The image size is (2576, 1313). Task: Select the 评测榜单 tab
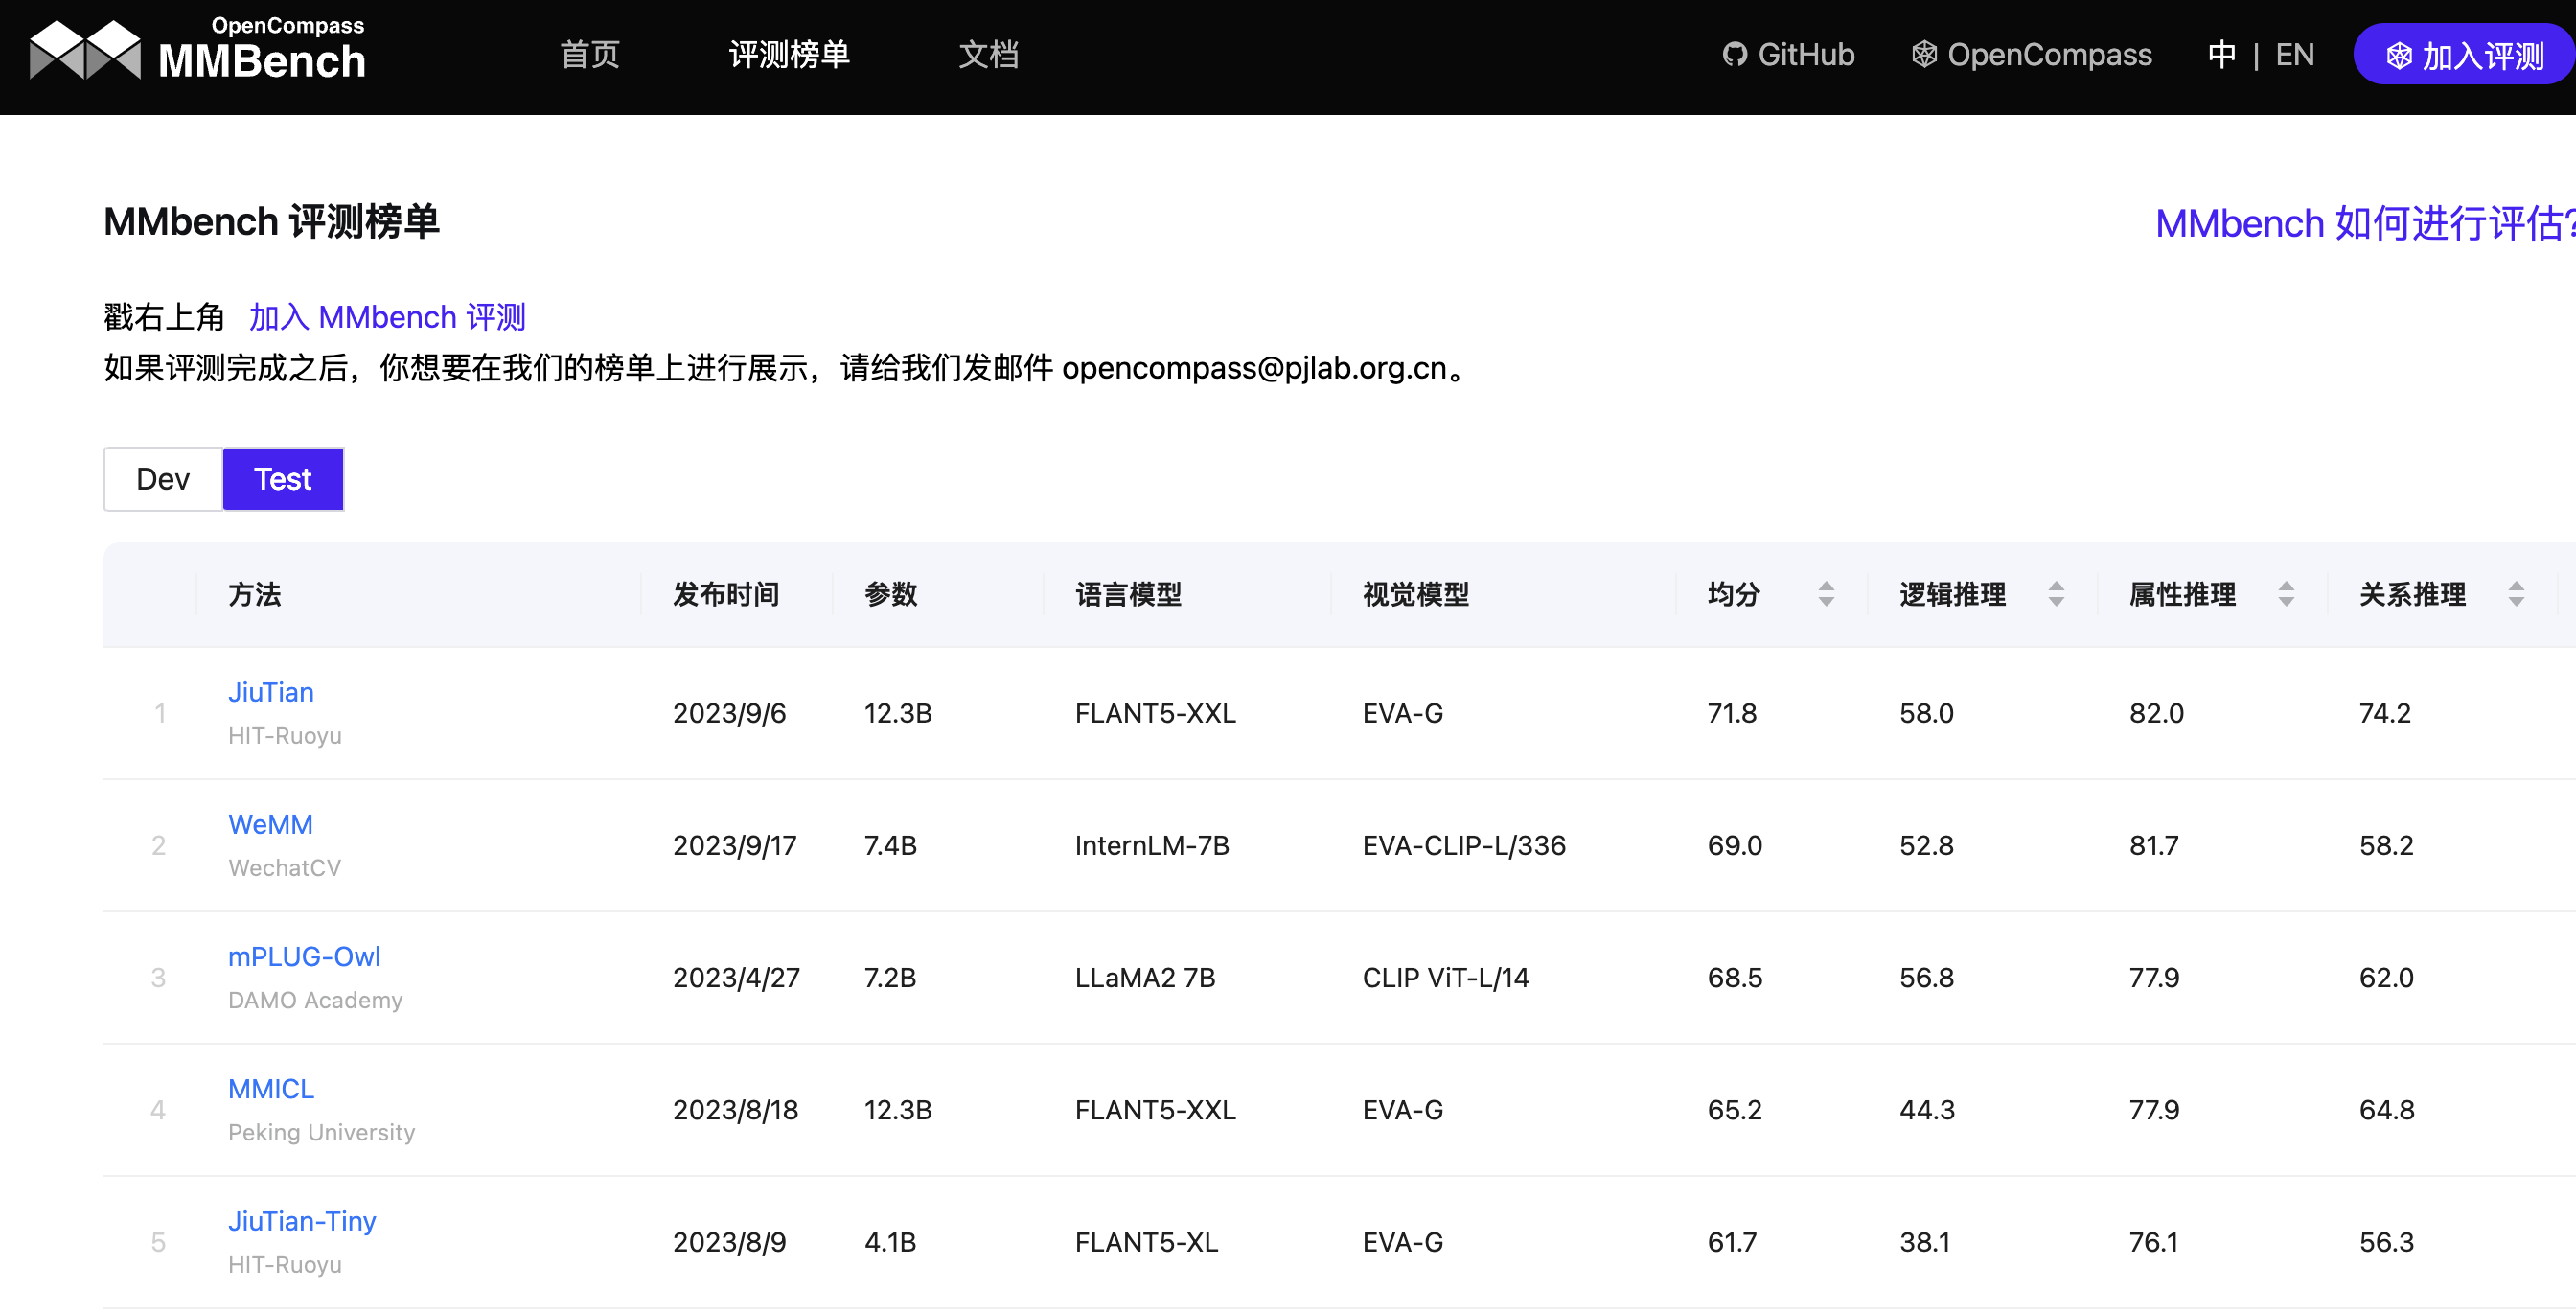(x=790, y=55)
